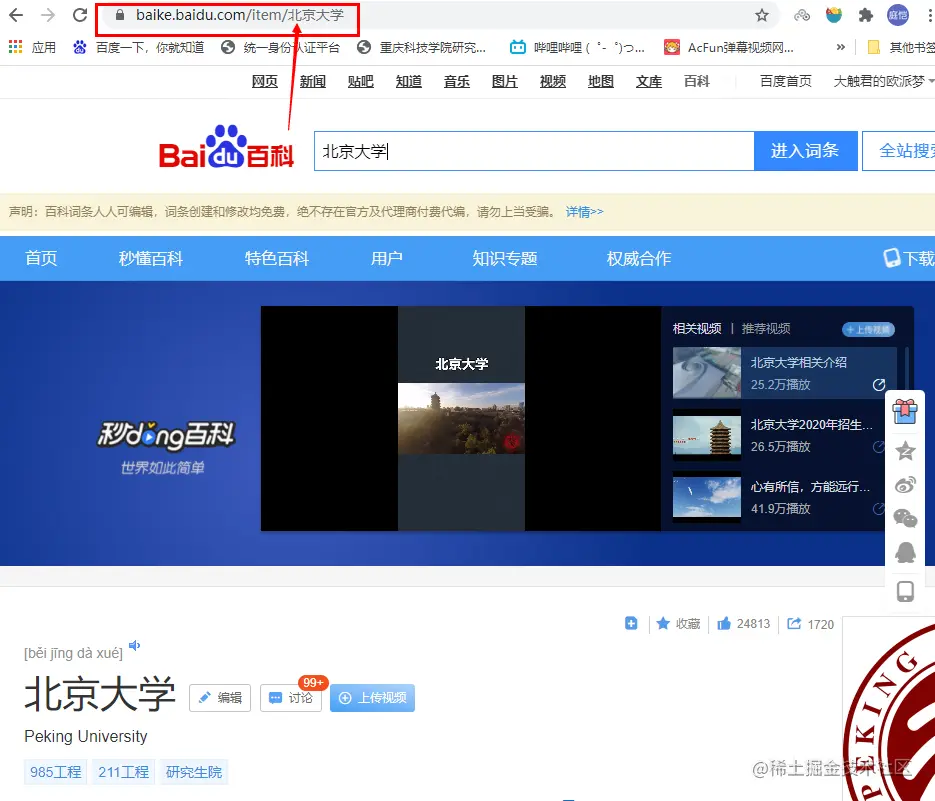Click the 知道 navigation link
935x801 pixels.
click(x=408, y=81)
